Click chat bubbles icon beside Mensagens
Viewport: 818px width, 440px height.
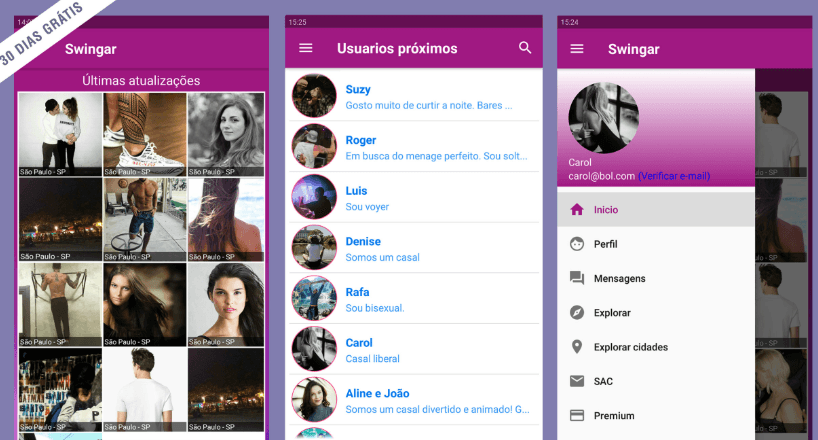(x=576, y=278)
